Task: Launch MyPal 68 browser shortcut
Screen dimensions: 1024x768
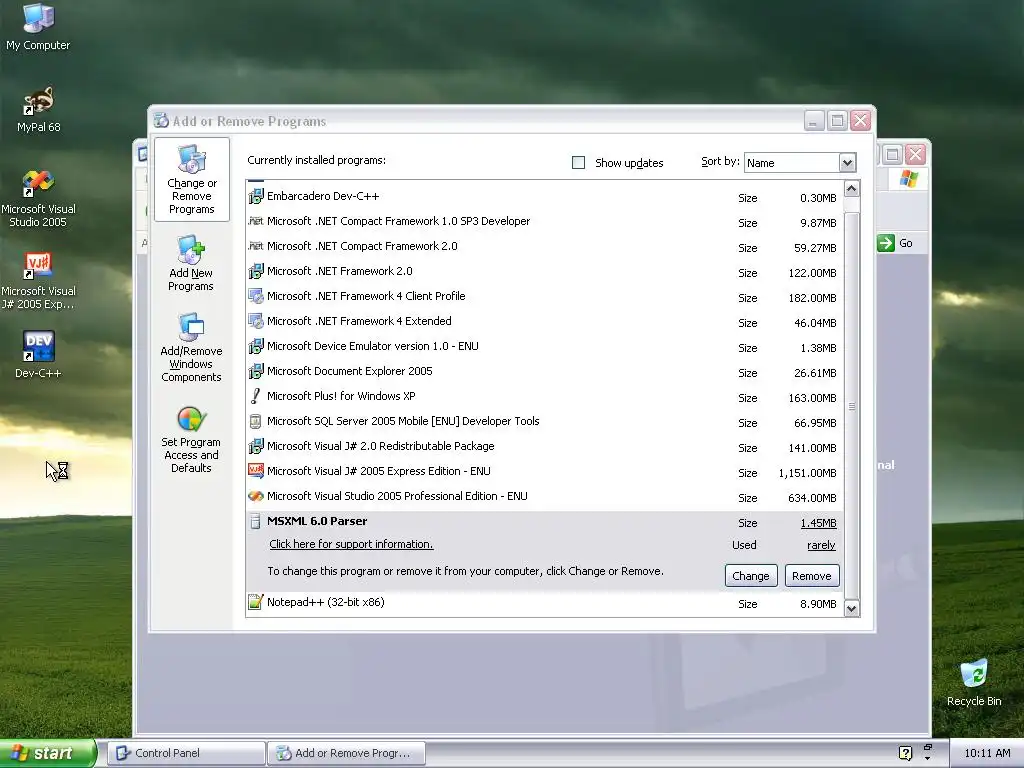Action: pos(38,109)
